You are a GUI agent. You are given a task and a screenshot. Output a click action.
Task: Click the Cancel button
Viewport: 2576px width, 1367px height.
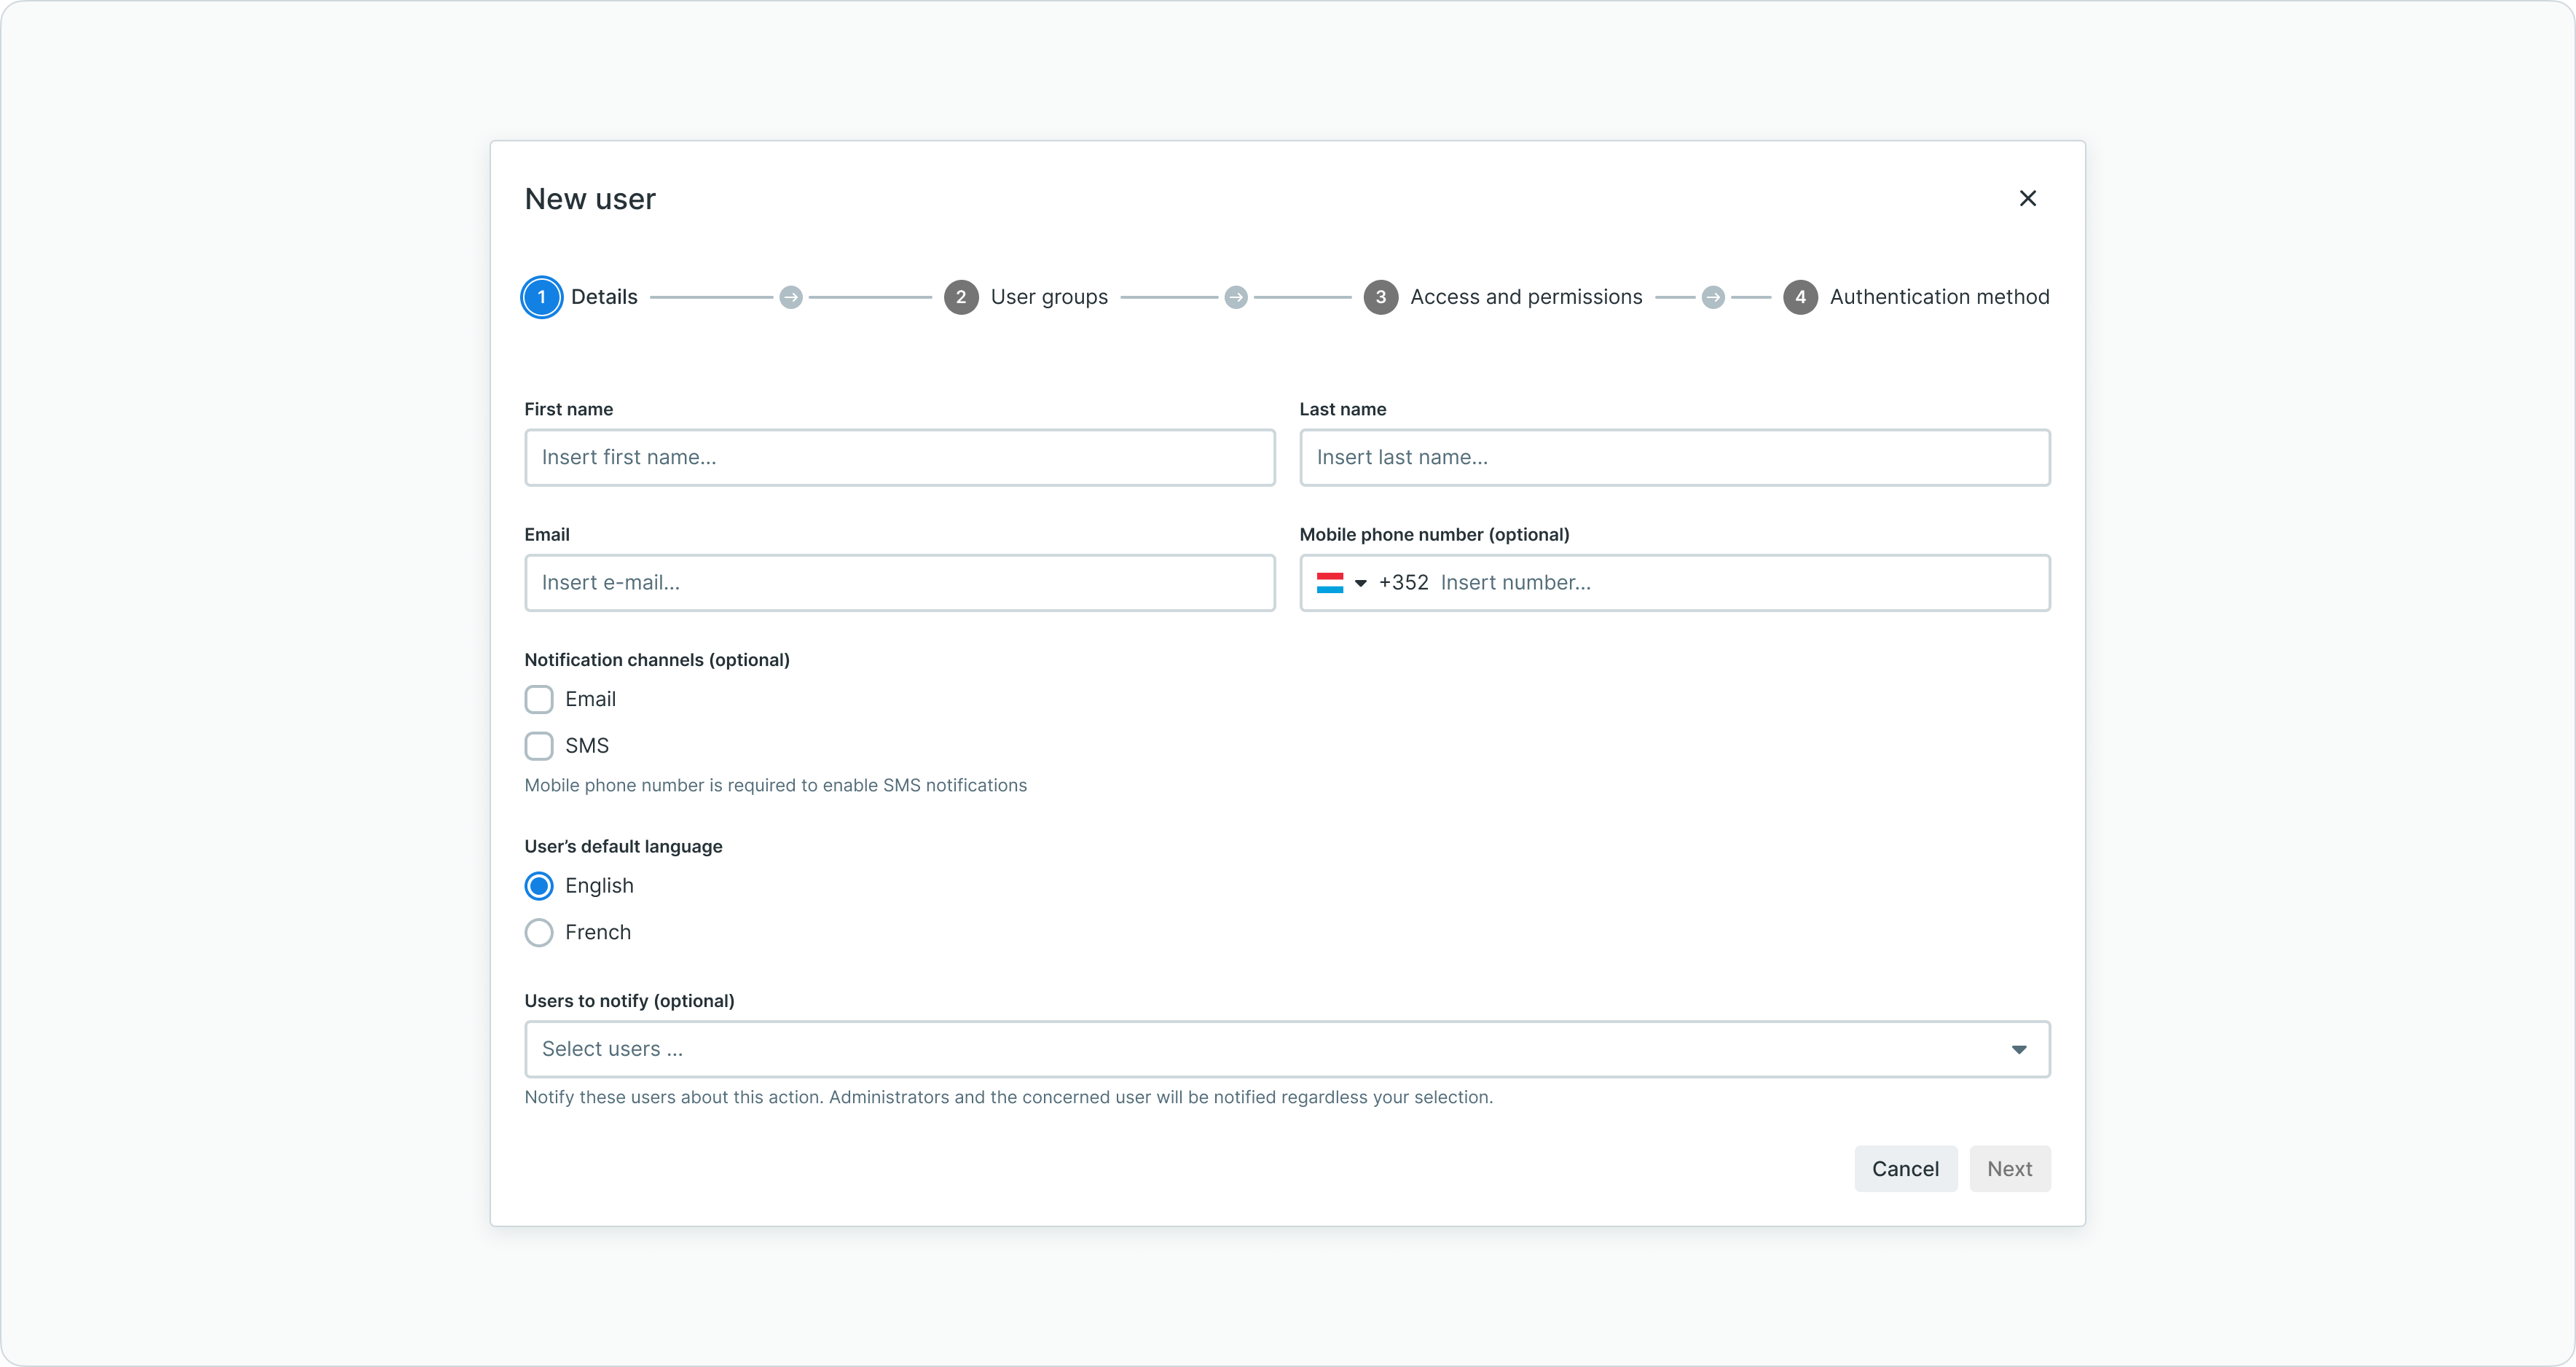pos(1905,1168)
